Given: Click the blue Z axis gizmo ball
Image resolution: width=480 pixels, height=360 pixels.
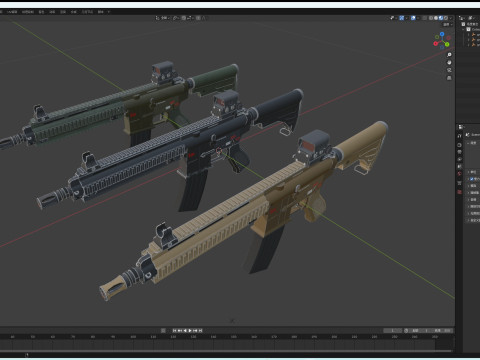Looking at the screenshot, I should [442, 34].
